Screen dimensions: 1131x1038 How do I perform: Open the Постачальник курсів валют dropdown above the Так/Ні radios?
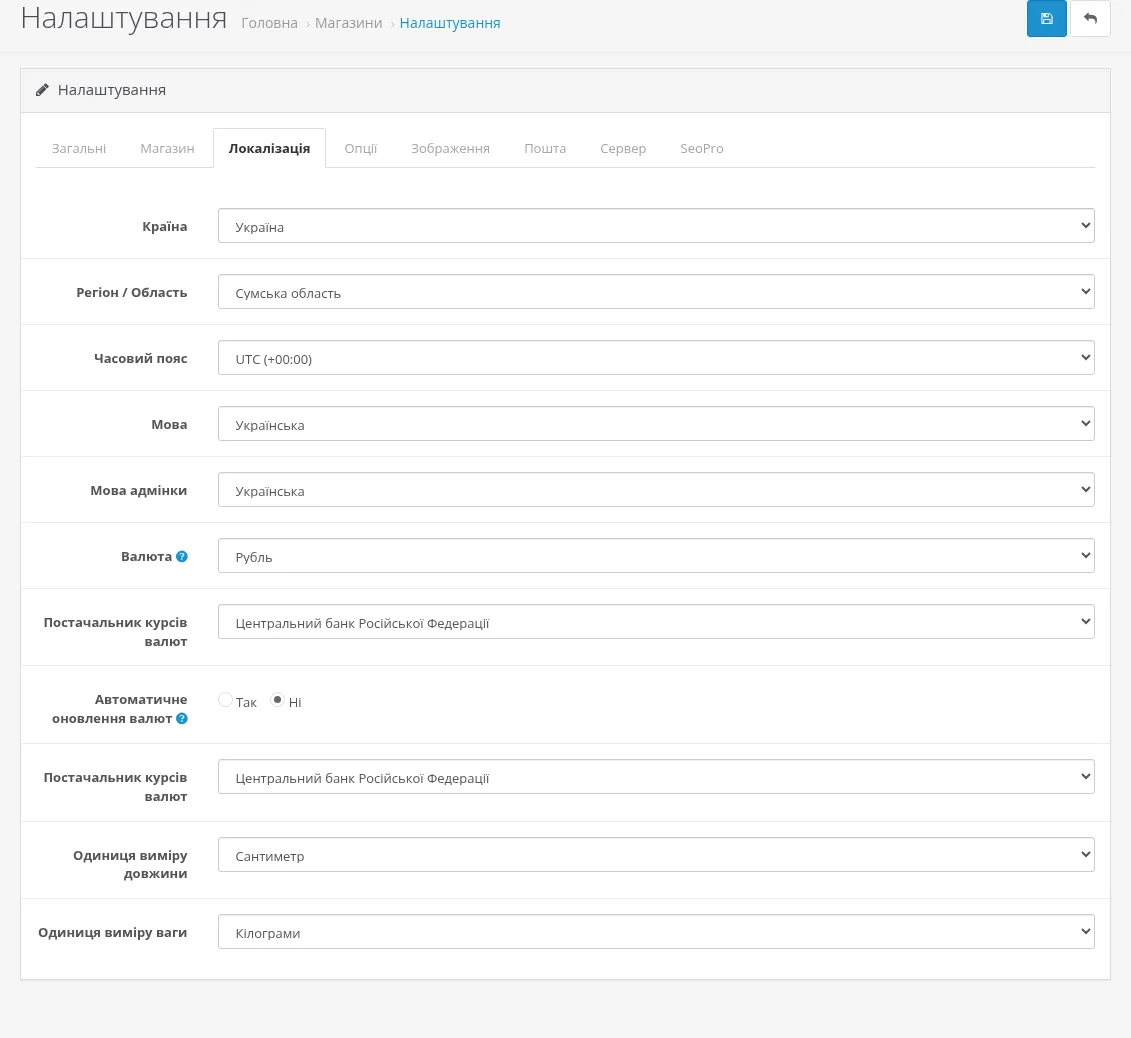(656, 622)
